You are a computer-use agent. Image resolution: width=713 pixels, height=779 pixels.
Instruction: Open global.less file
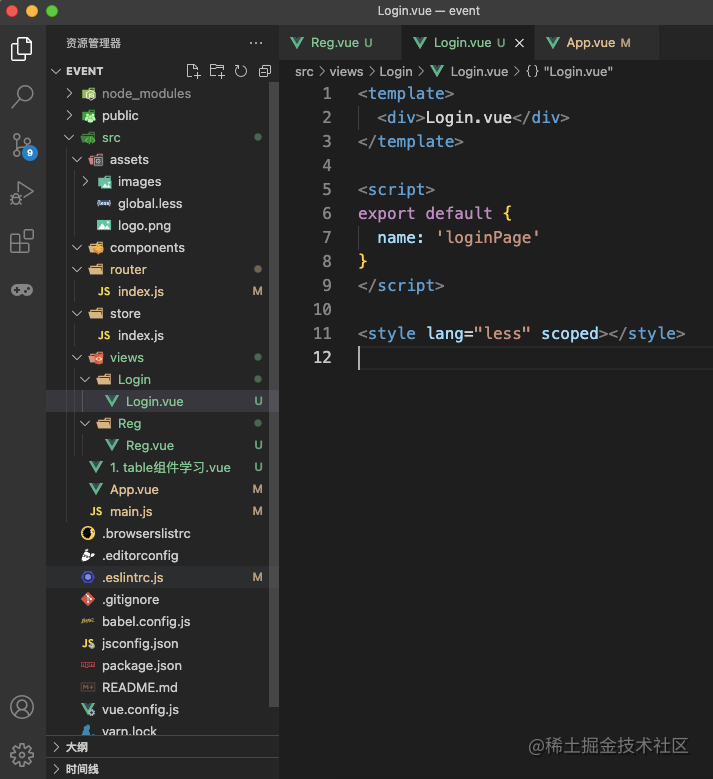(x=162, y=203)
